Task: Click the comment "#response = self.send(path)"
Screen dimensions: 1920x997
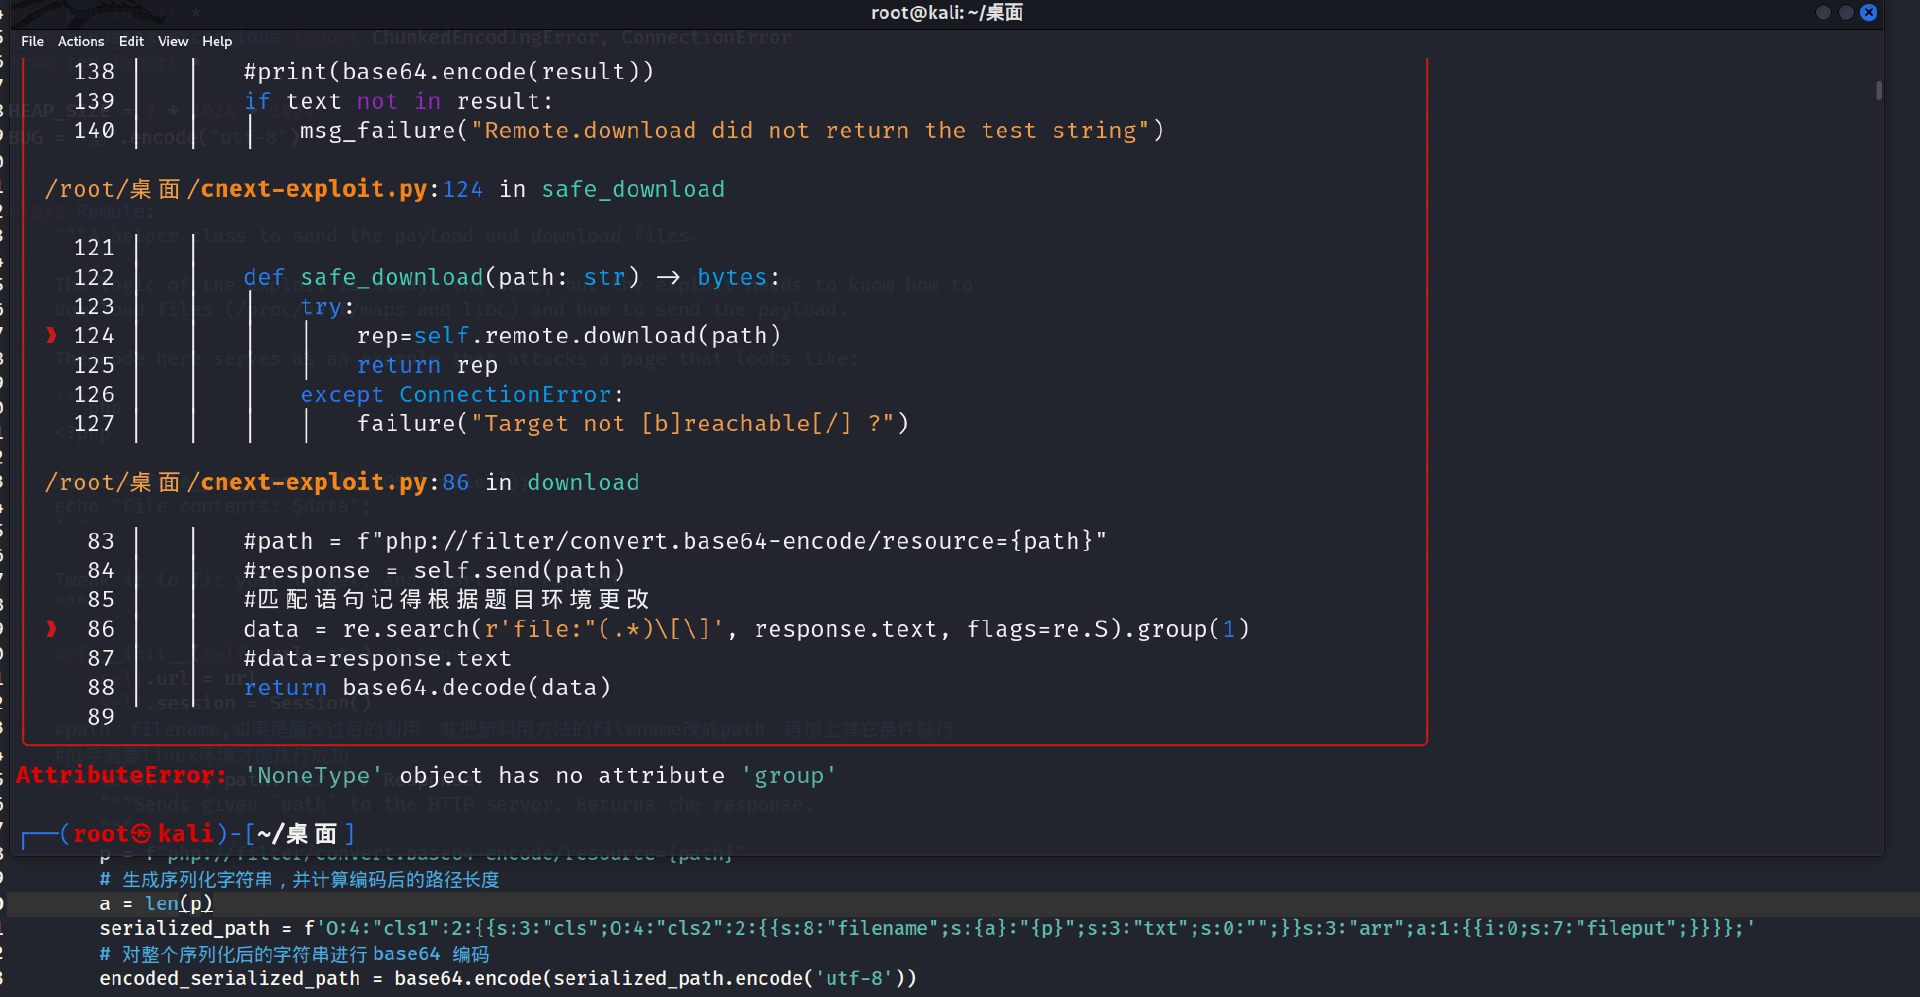Action: pyautogui.click(x=435, y=570)
